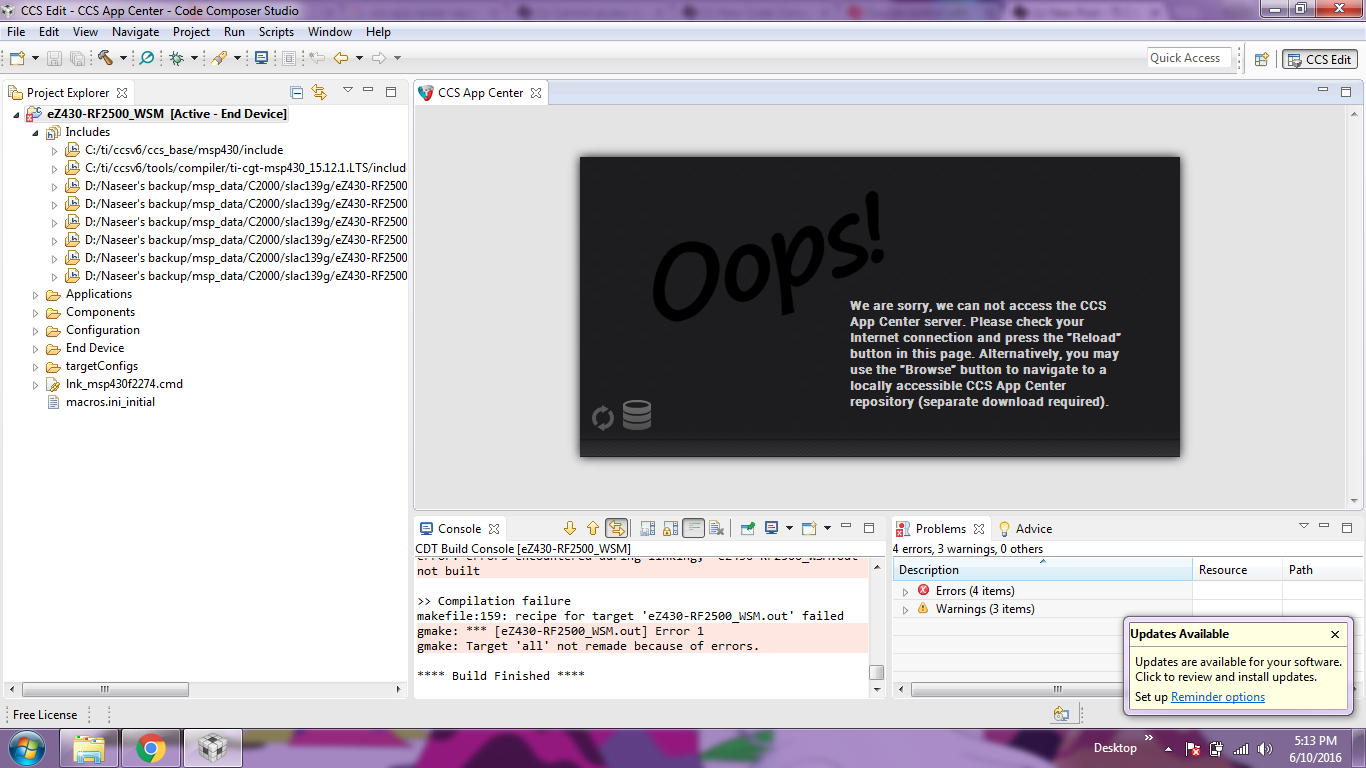Click the blue monitor toolbar icon
The image size is (1366, 768).
point(261,58)
